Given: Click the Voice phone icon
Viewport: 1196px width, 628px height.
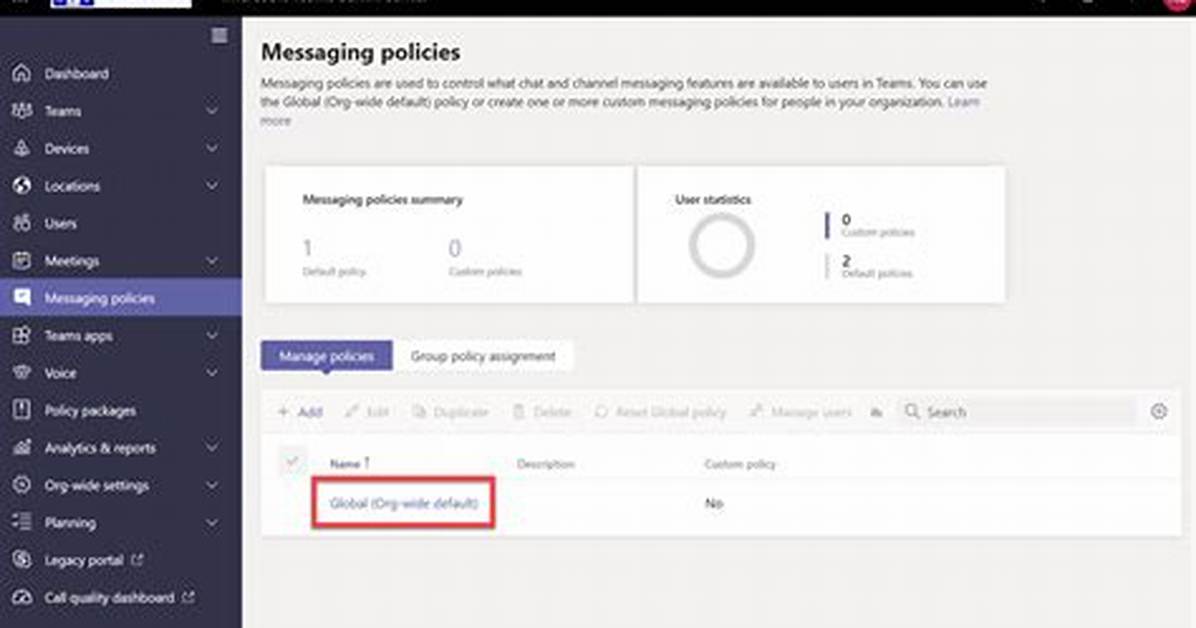Looking at the screenshot, I should tap(21, 372).
